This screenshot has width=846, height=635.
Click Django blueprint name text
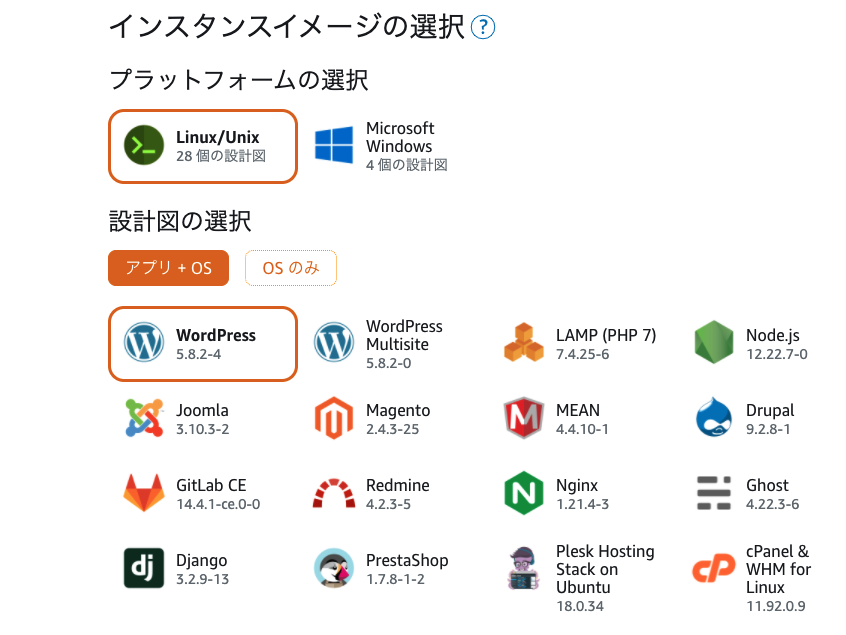[201, 561]
